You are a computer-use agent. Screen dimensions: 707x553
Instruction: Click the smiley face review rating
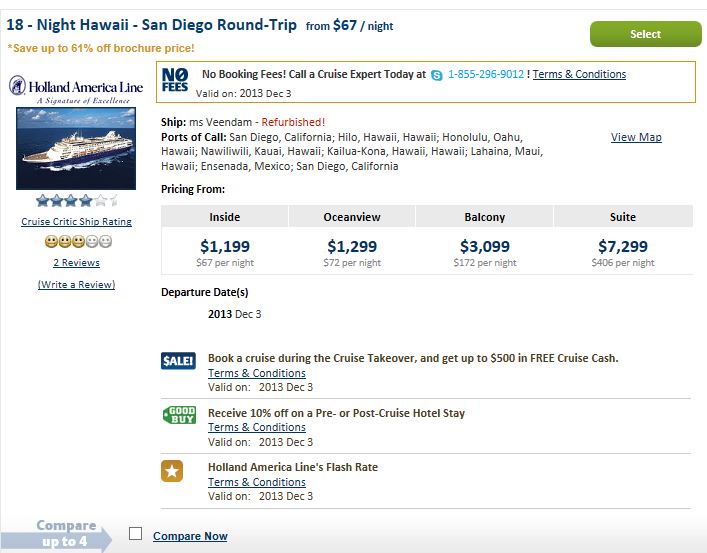pyautogui.click(x=77, y=242)
